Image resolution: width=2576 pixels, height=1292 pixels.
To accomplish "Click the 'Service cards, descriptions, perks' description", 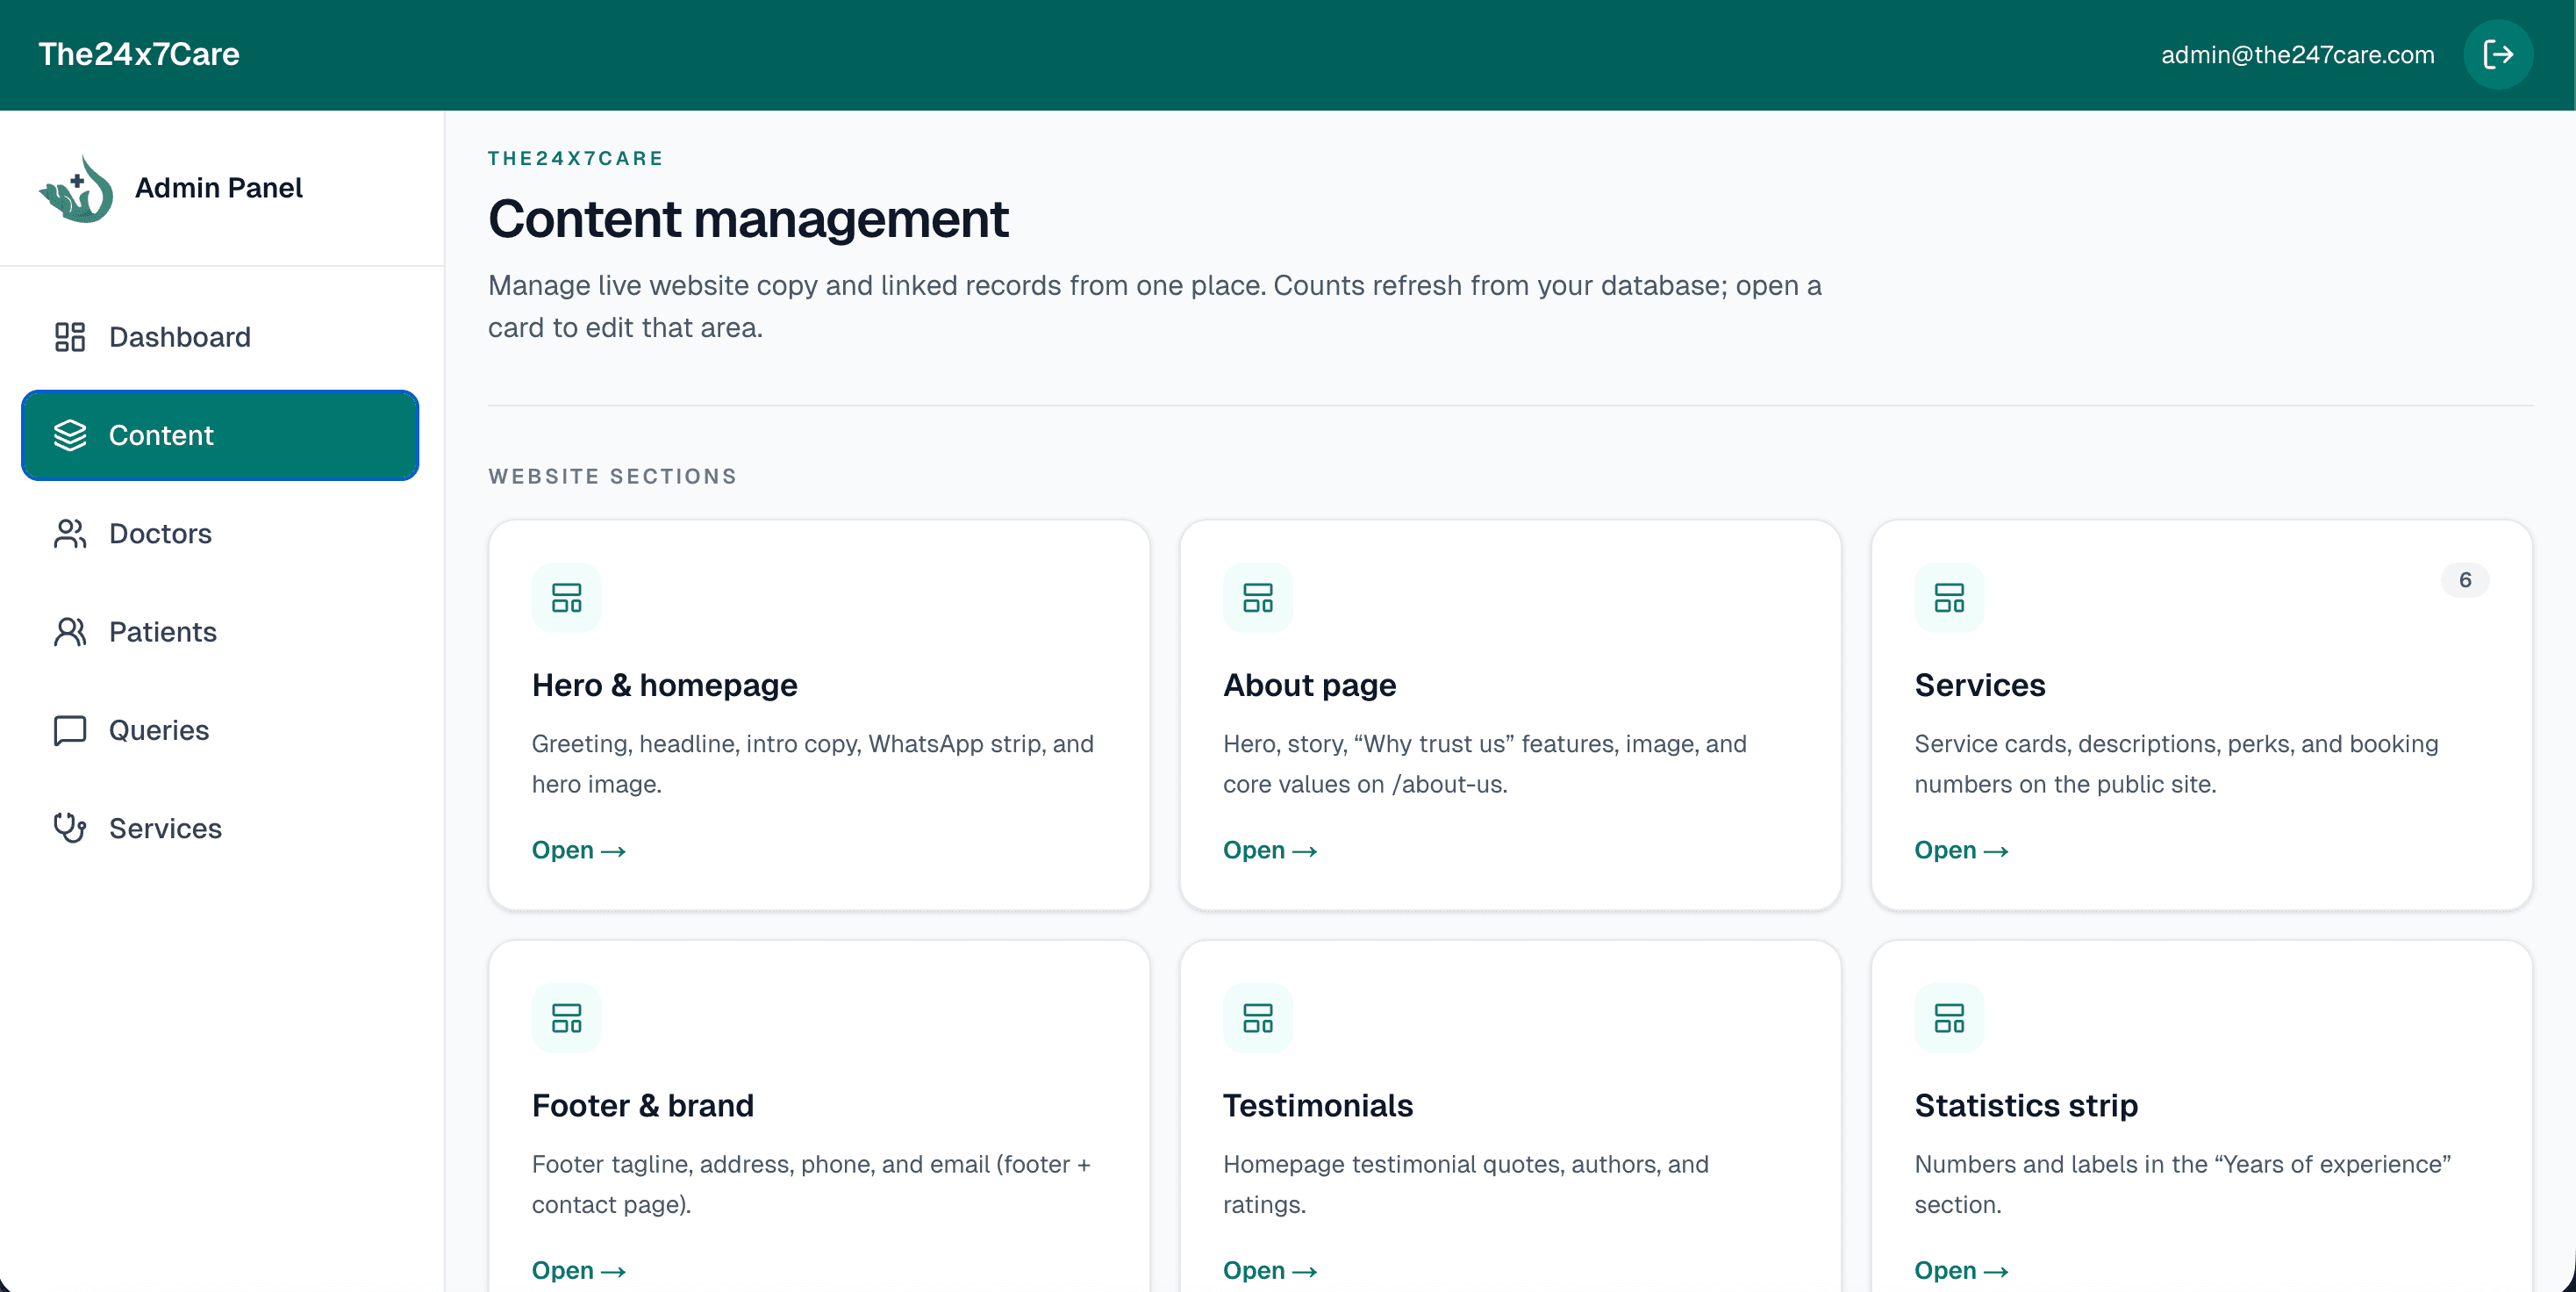I will click(x=2176, y=764).
